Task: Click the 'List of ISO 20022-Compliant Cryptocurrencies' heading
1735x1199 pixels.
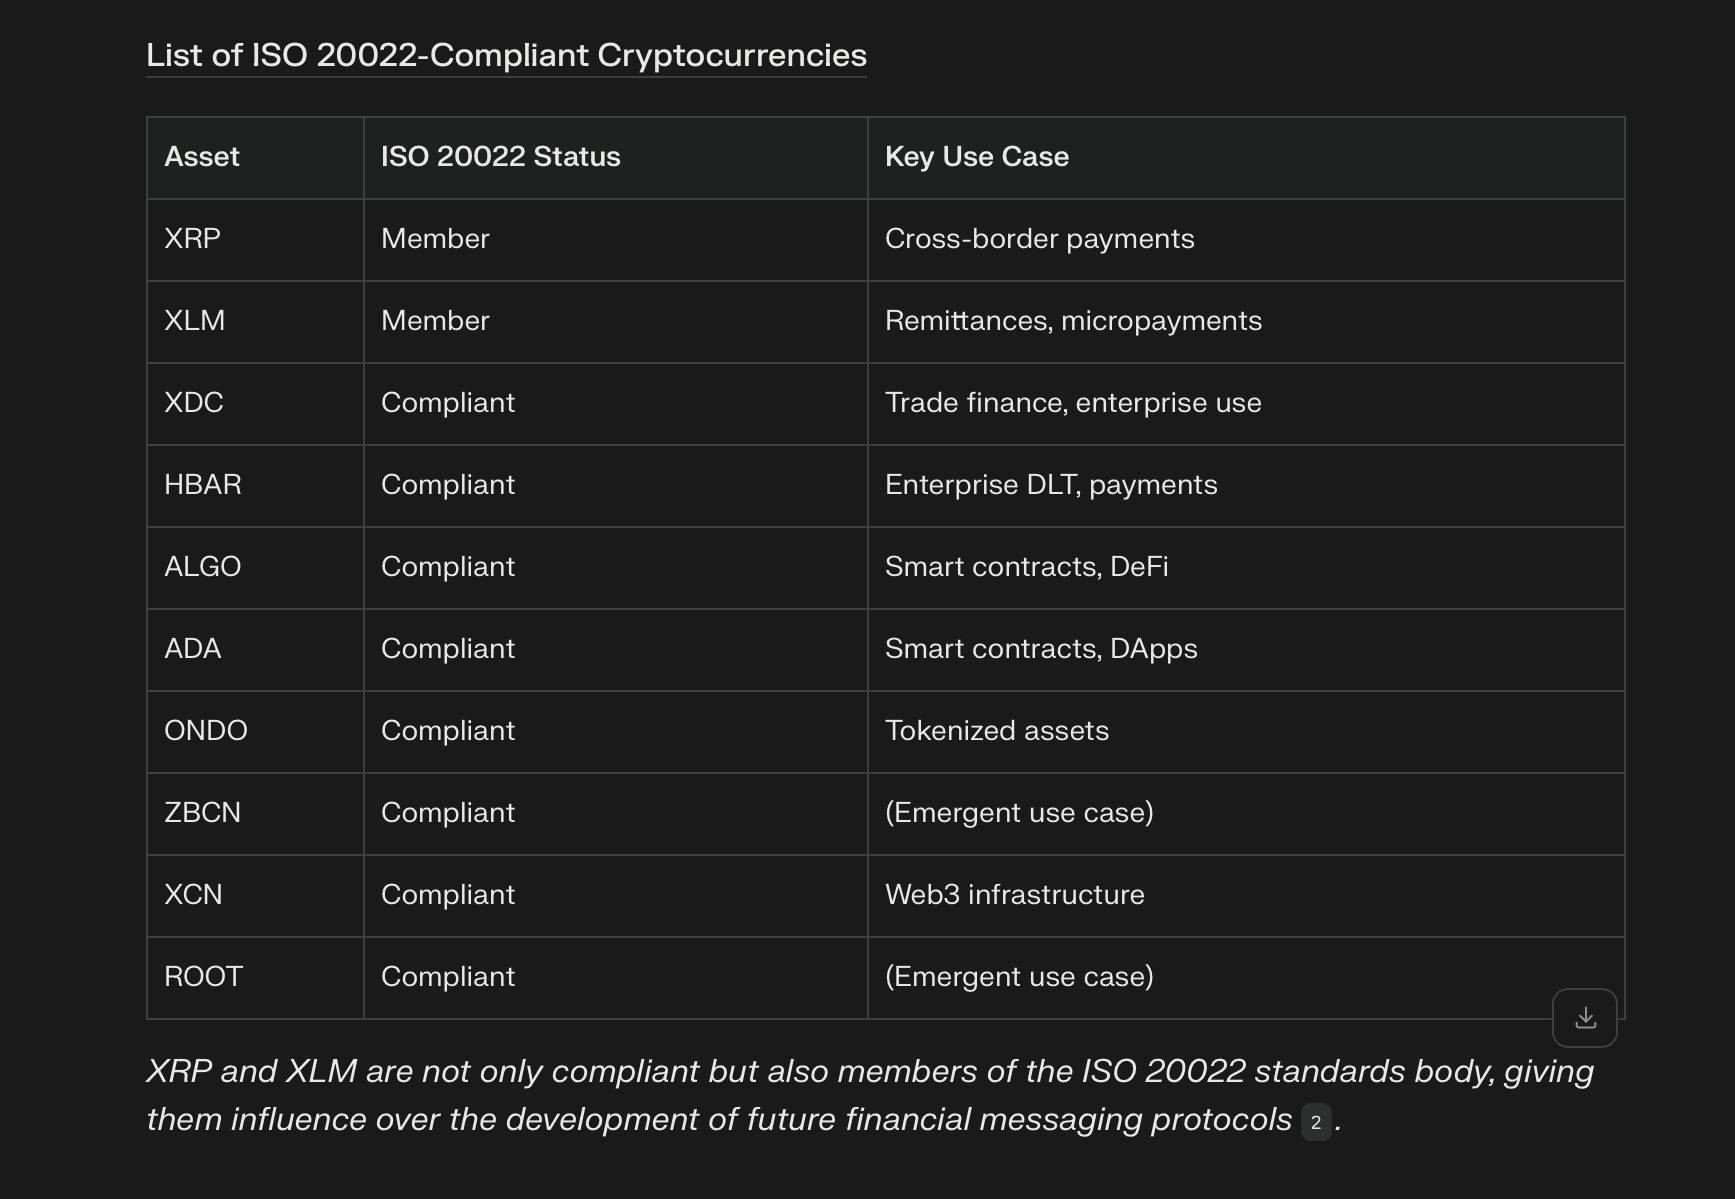Action: point(506,55)
